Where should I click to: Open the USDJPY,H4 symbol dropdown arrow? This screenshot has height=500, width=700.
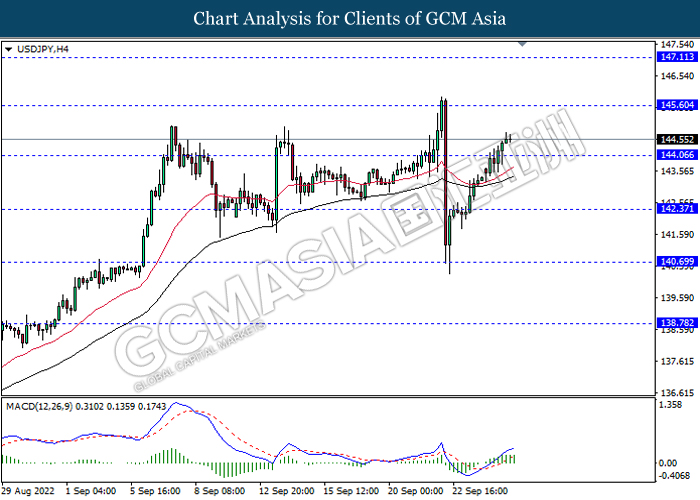(8, 49)
